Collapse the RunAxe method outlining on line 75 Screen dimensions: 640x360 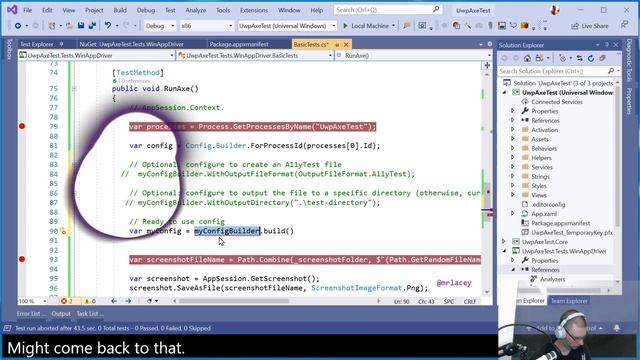tap(74, 89)
